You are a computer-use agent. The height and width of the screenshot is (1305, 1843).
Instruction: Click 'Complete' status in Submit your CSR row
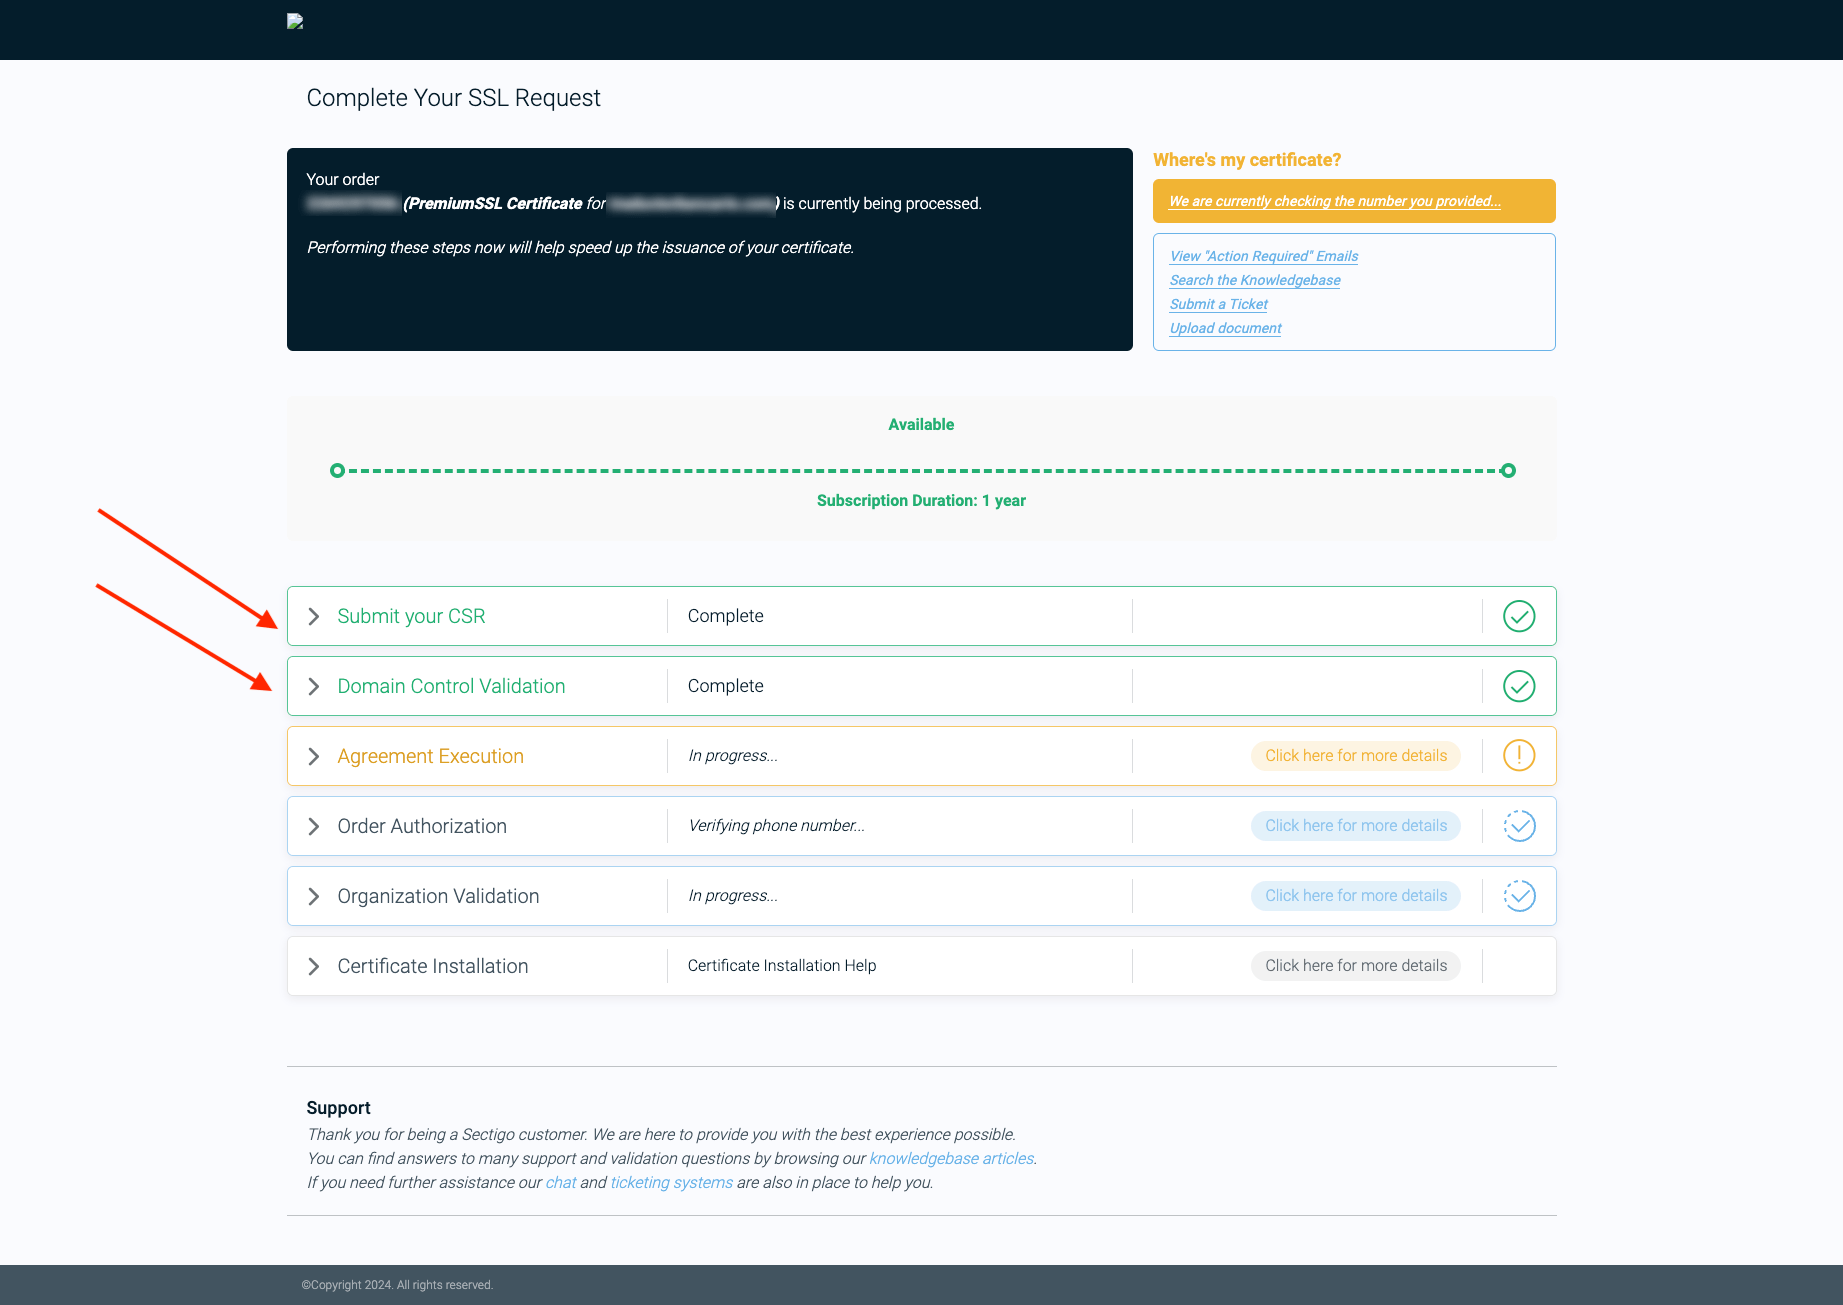tap(725, 616)
